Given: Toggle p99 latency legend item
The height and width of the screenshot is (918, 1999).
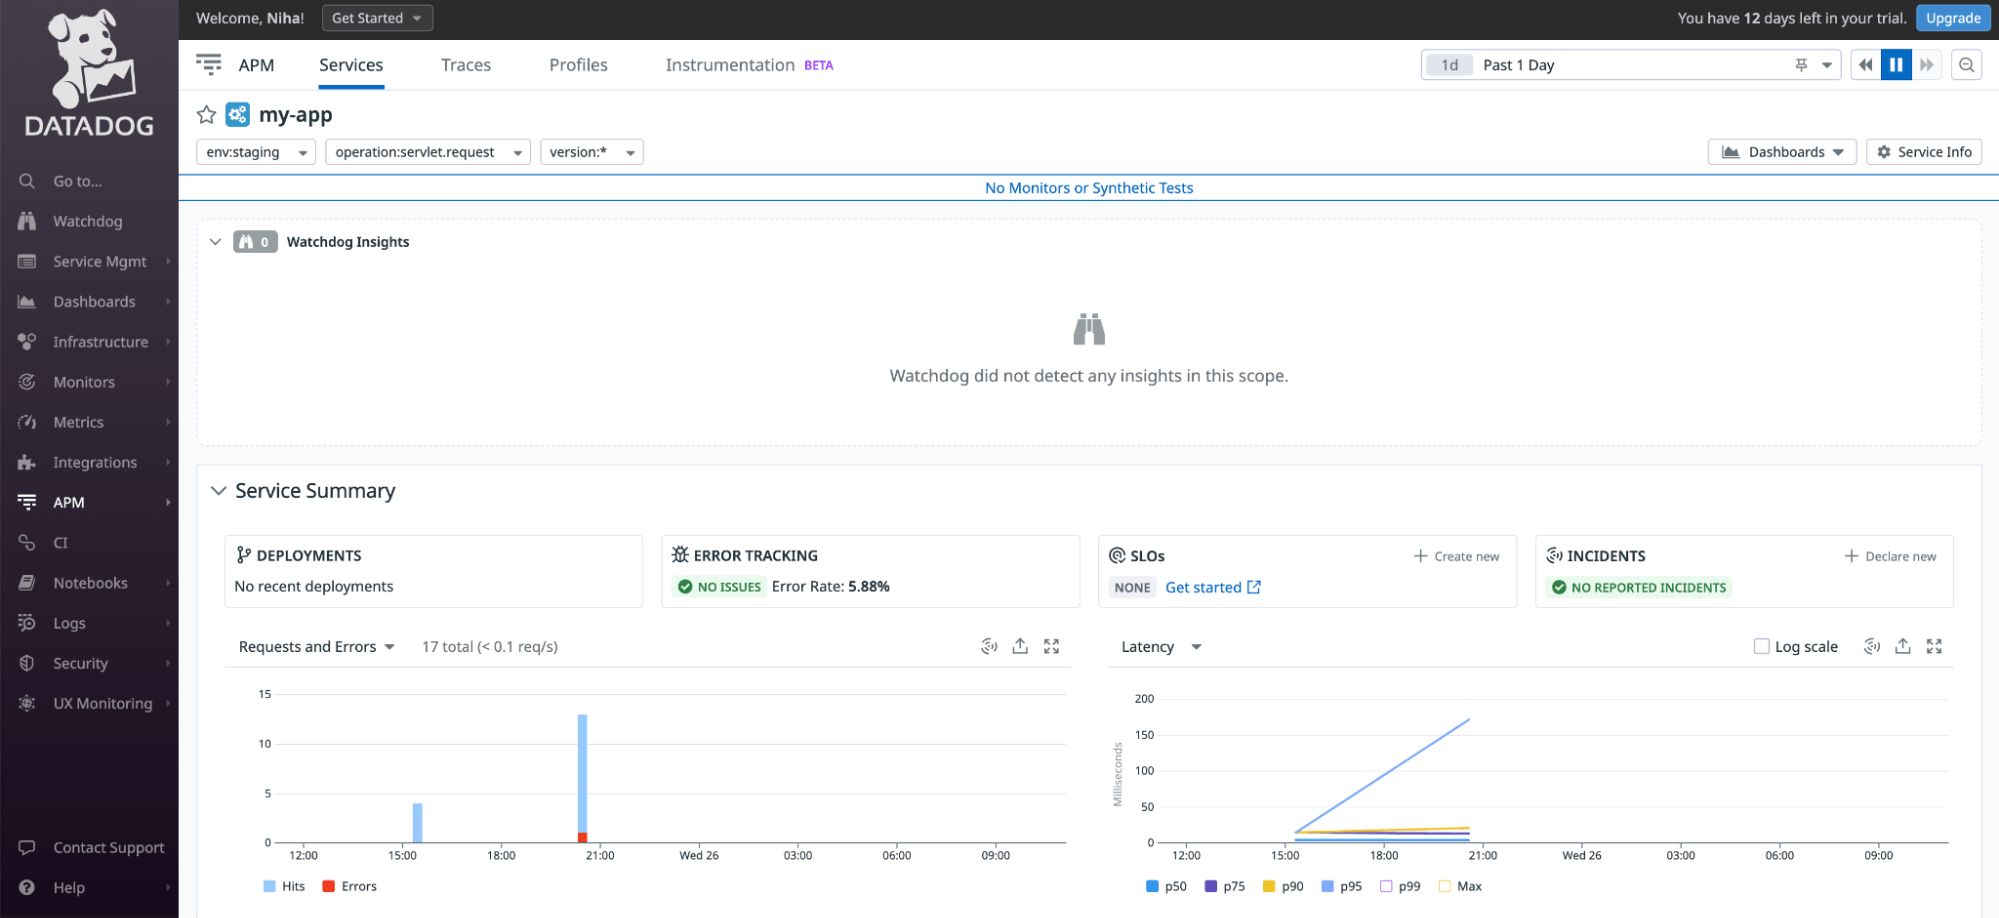Looking at the screenshot, I should tap(1400, 886).
